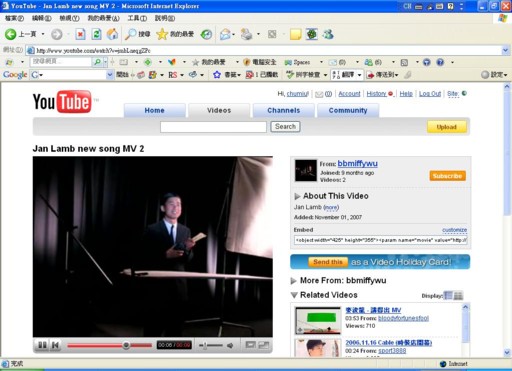Click the IE Home toolbar icon
The width and height of the screenshot is (512, 371).
112,34
